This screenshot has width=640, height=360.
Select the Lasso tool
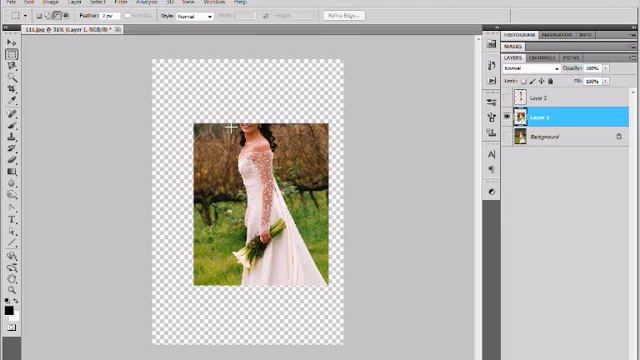click(11, 66)
